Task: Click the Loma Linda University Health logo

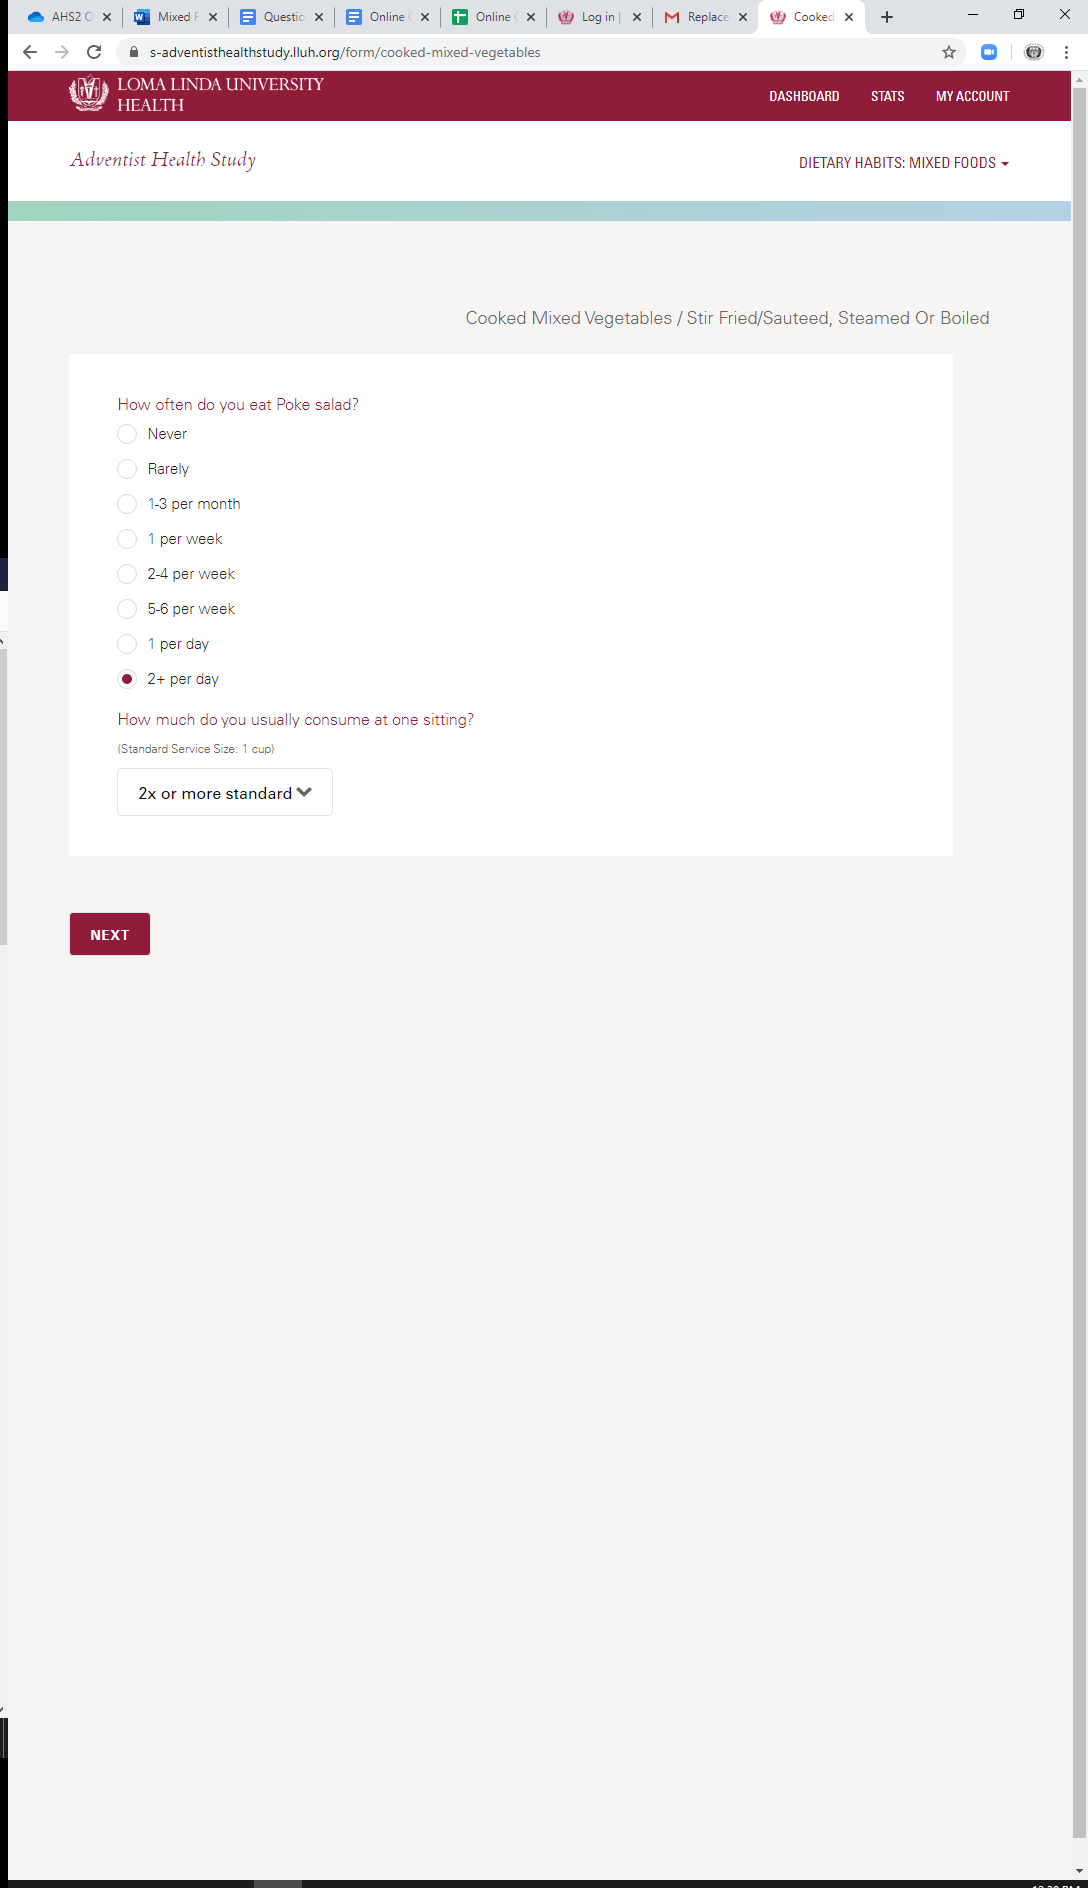Action: 196,95
